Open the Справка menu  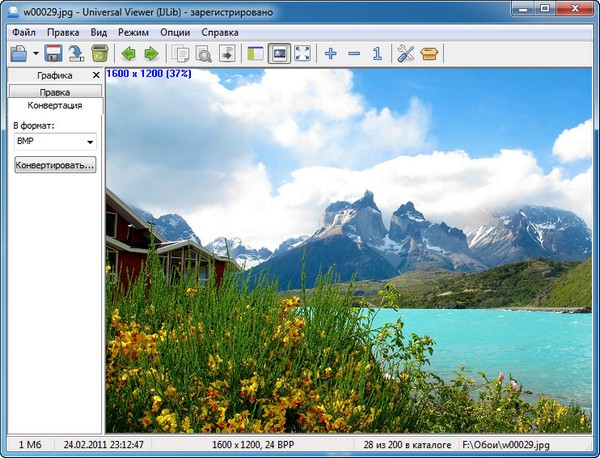(220, 33)
